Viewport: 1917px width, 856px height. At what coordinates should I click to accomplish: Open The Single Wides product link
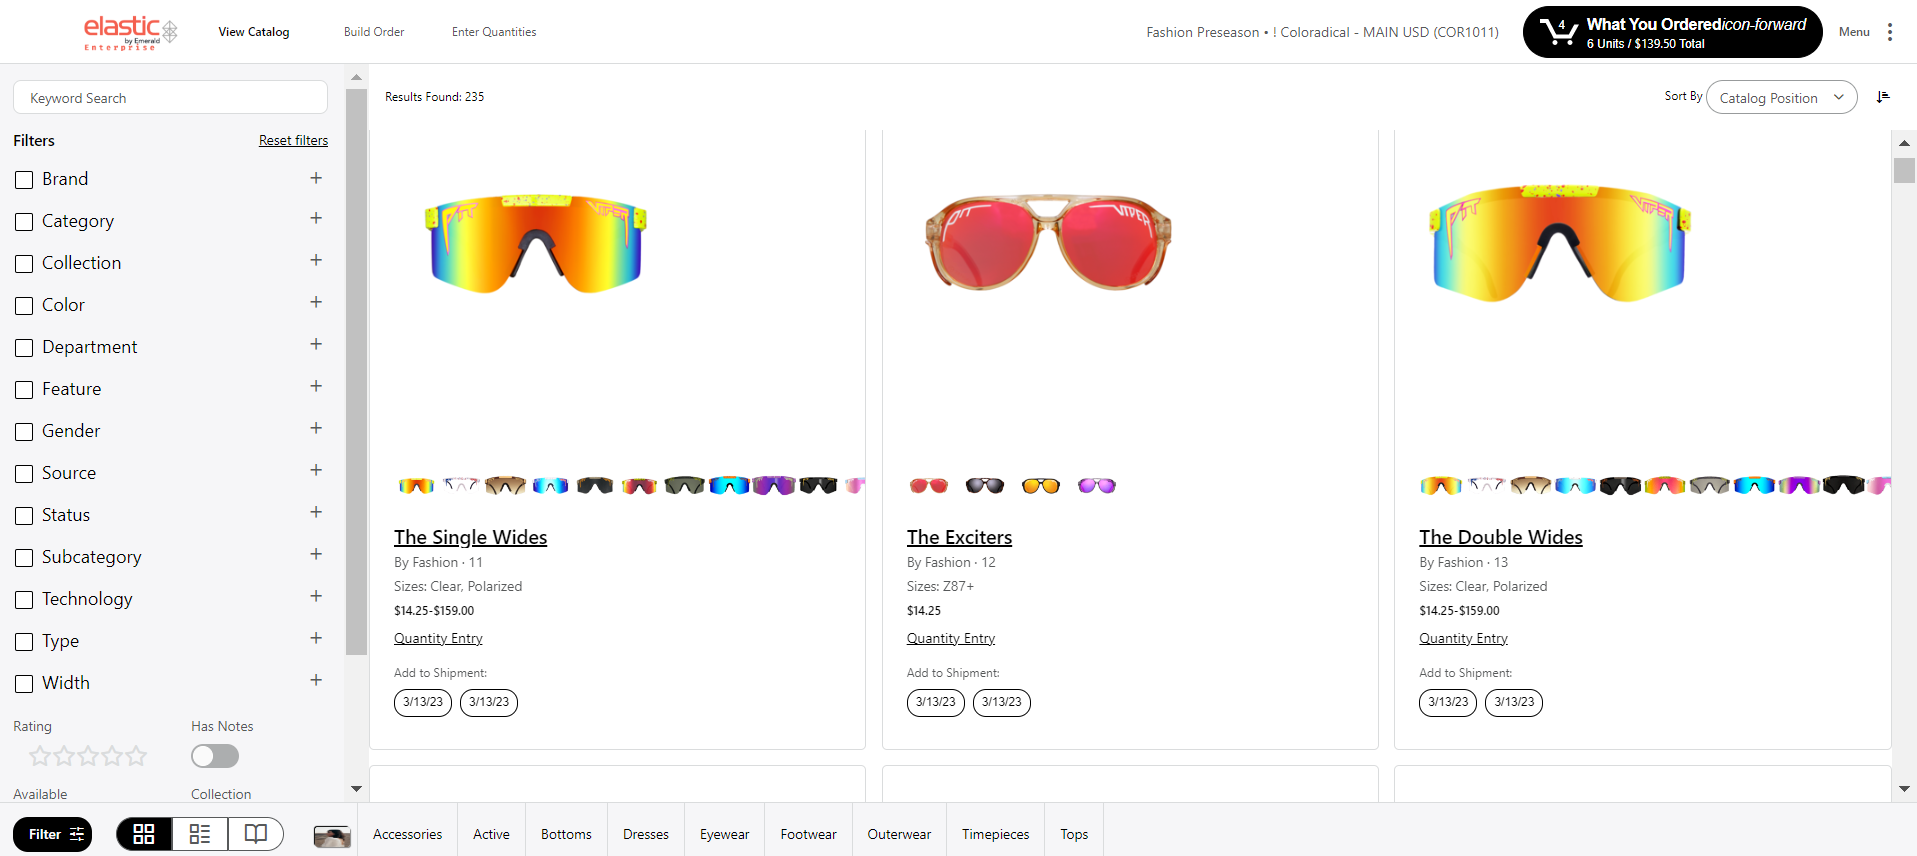(470, 537)
